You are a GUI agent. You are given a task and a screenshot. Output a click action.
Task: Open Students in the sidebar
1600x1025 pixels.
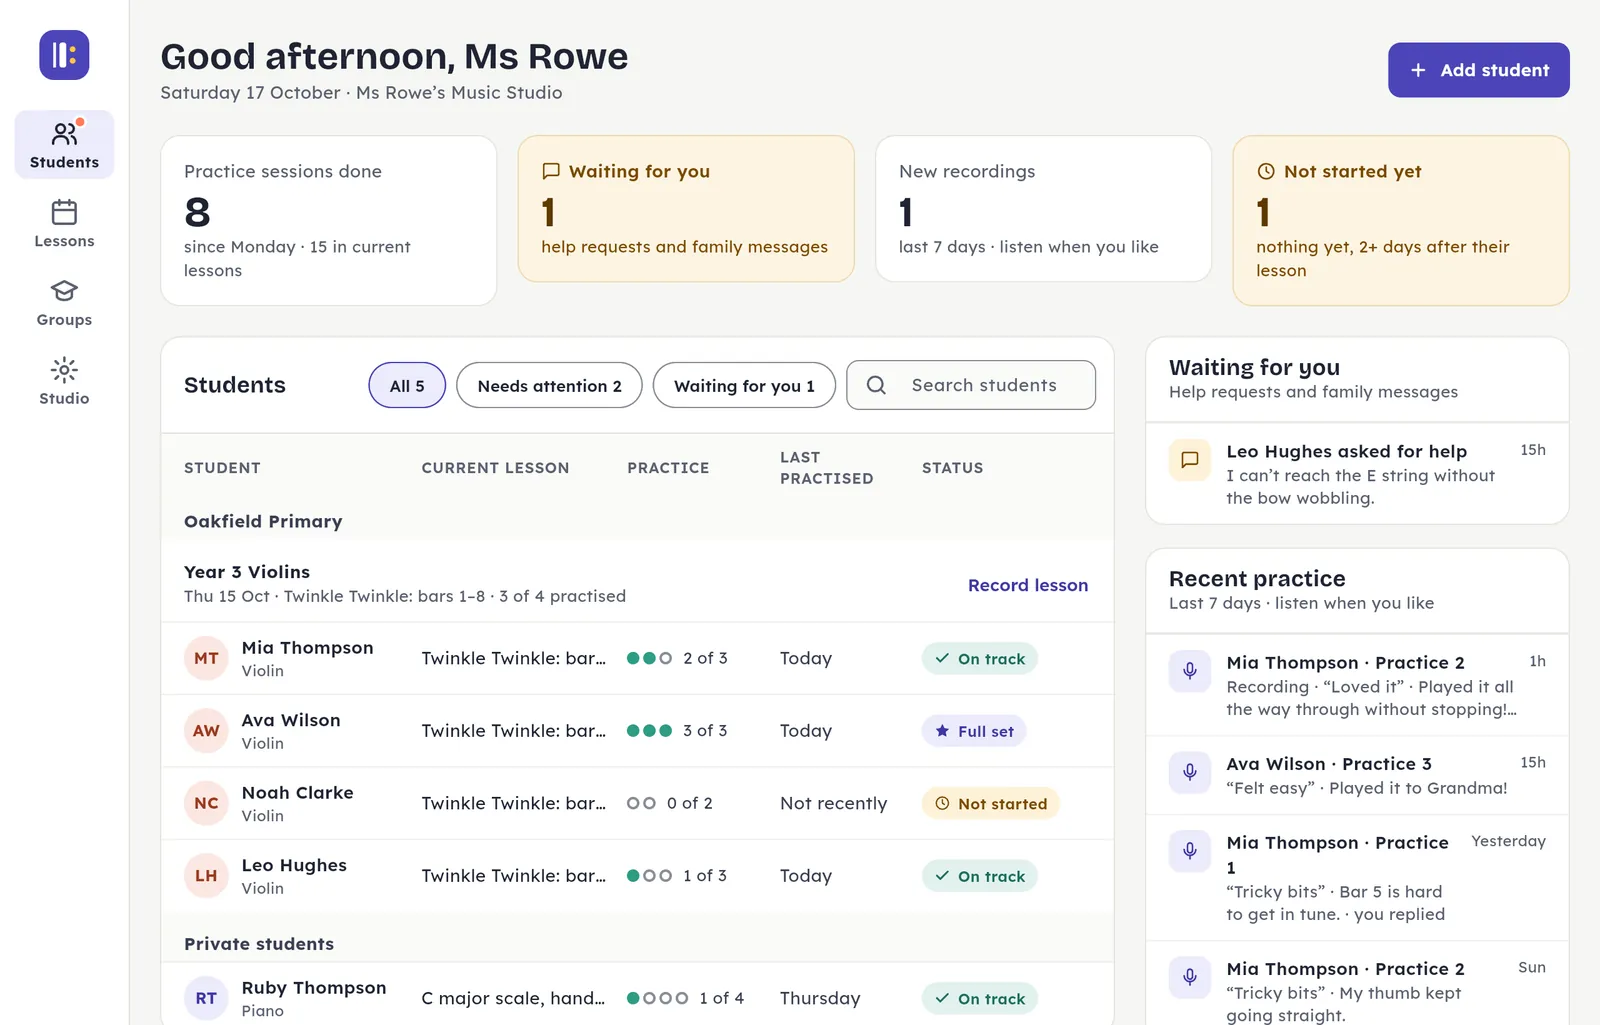tap(64, 145)
